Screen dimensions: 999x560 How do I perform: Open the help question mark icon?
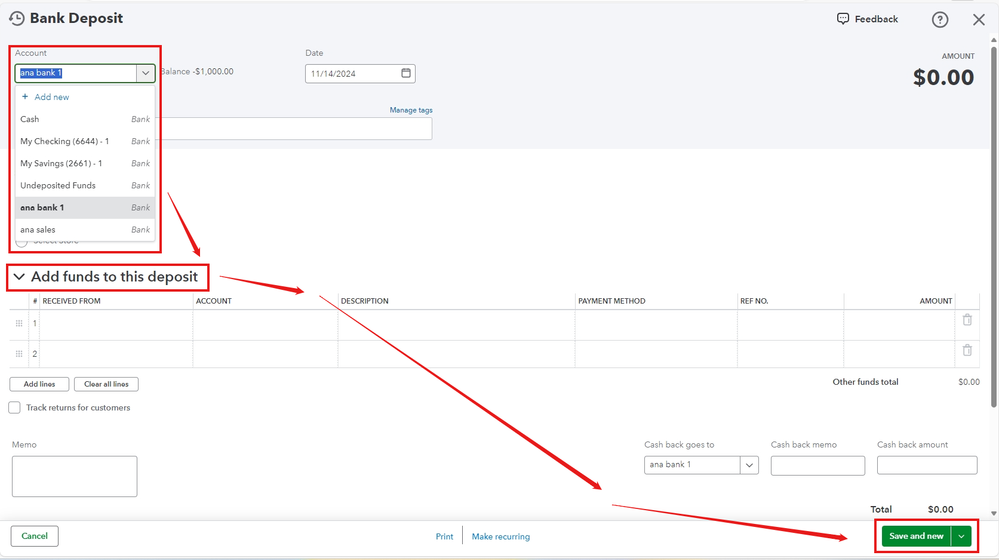tap(940, 20)
